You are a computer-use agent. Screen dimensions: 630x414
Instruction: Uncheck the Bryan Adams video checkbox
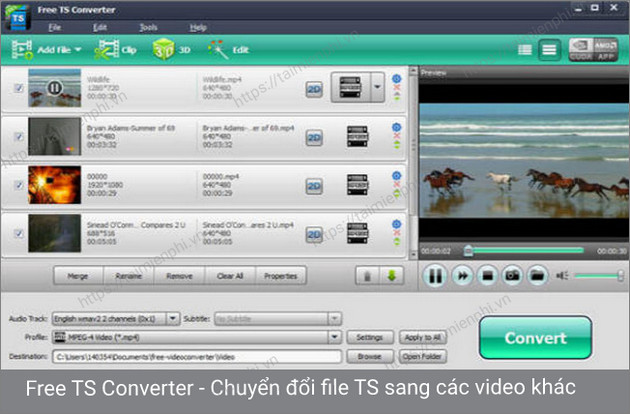[18, 137]
